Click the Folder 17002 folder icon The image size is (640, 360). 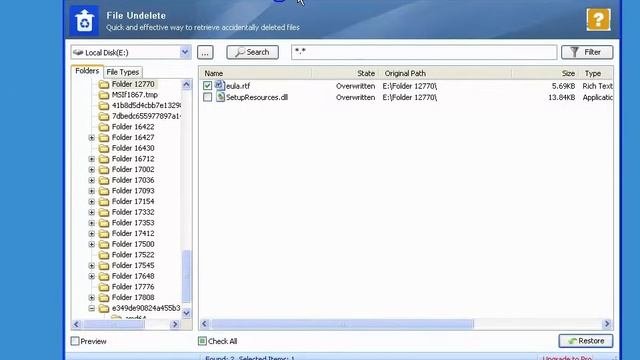[x=104, y=169]
